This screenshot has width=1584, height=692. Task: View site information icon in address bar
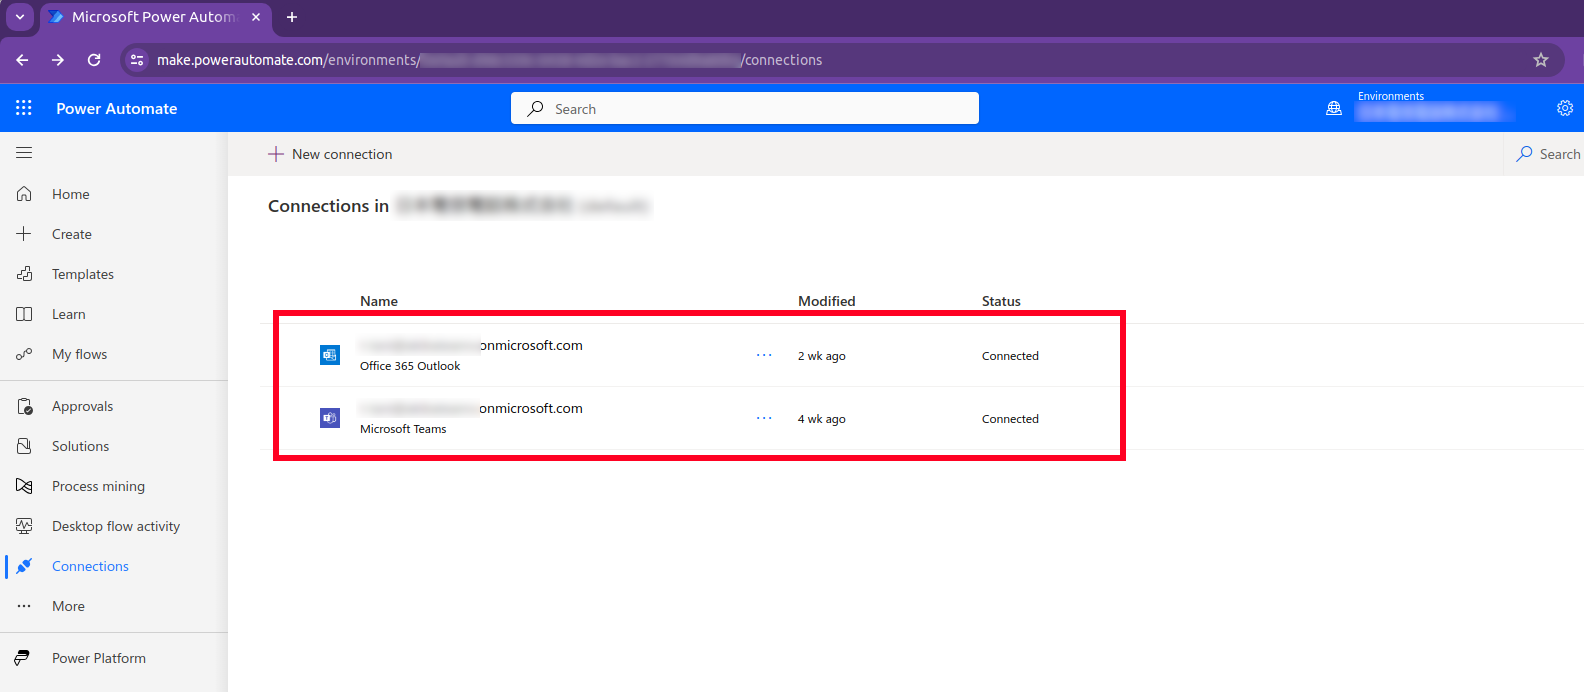coord(137,60)
